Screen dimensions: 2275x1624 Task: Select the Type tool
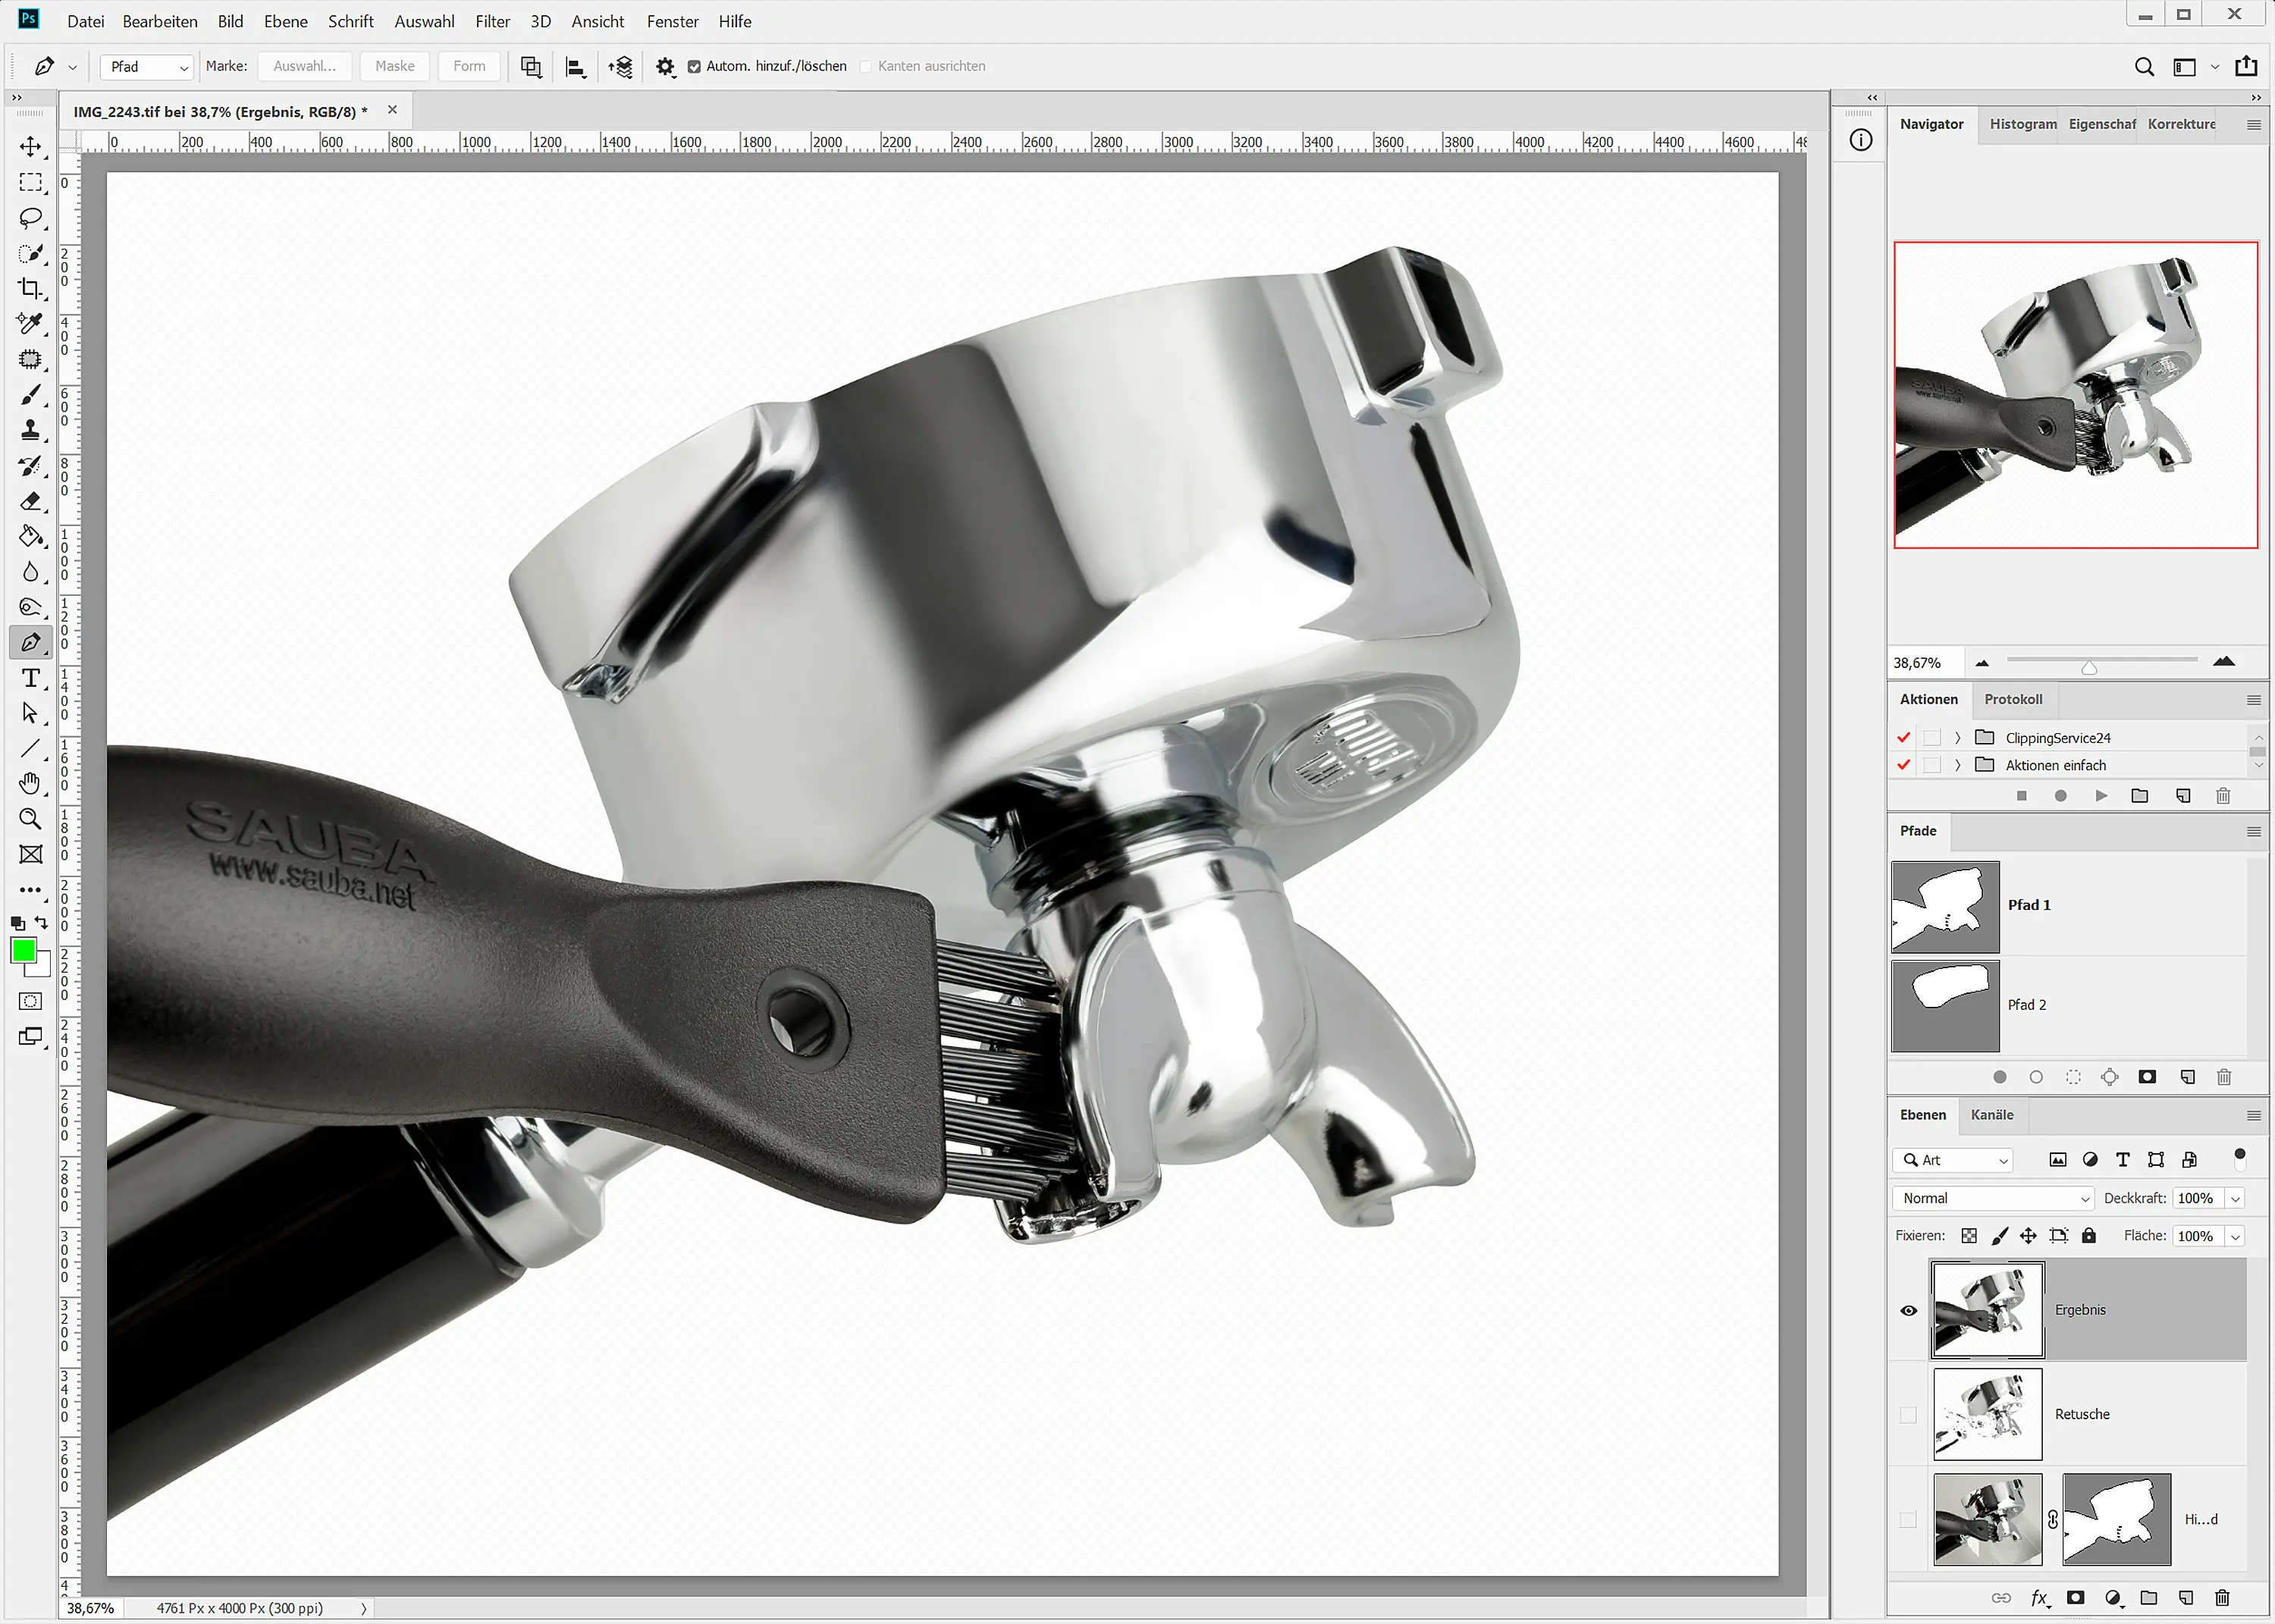(x=30, y=678)
